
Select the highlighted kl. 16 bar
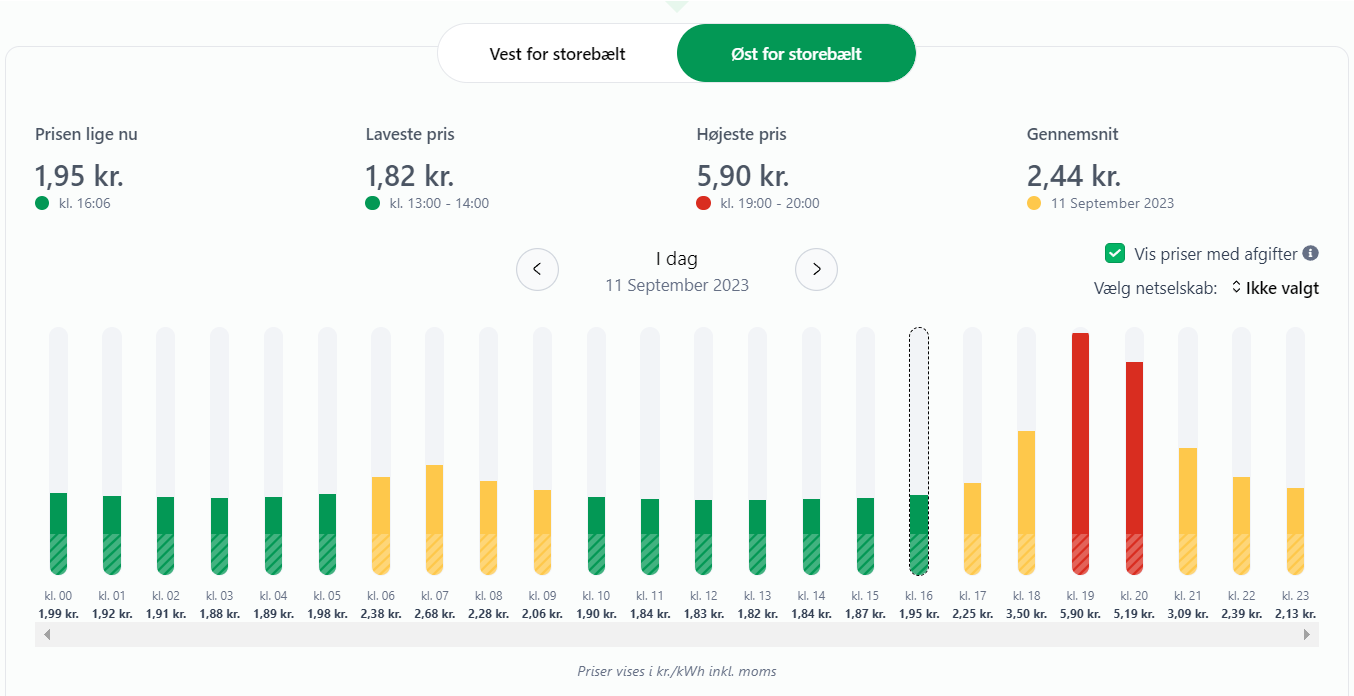[918, 450]
